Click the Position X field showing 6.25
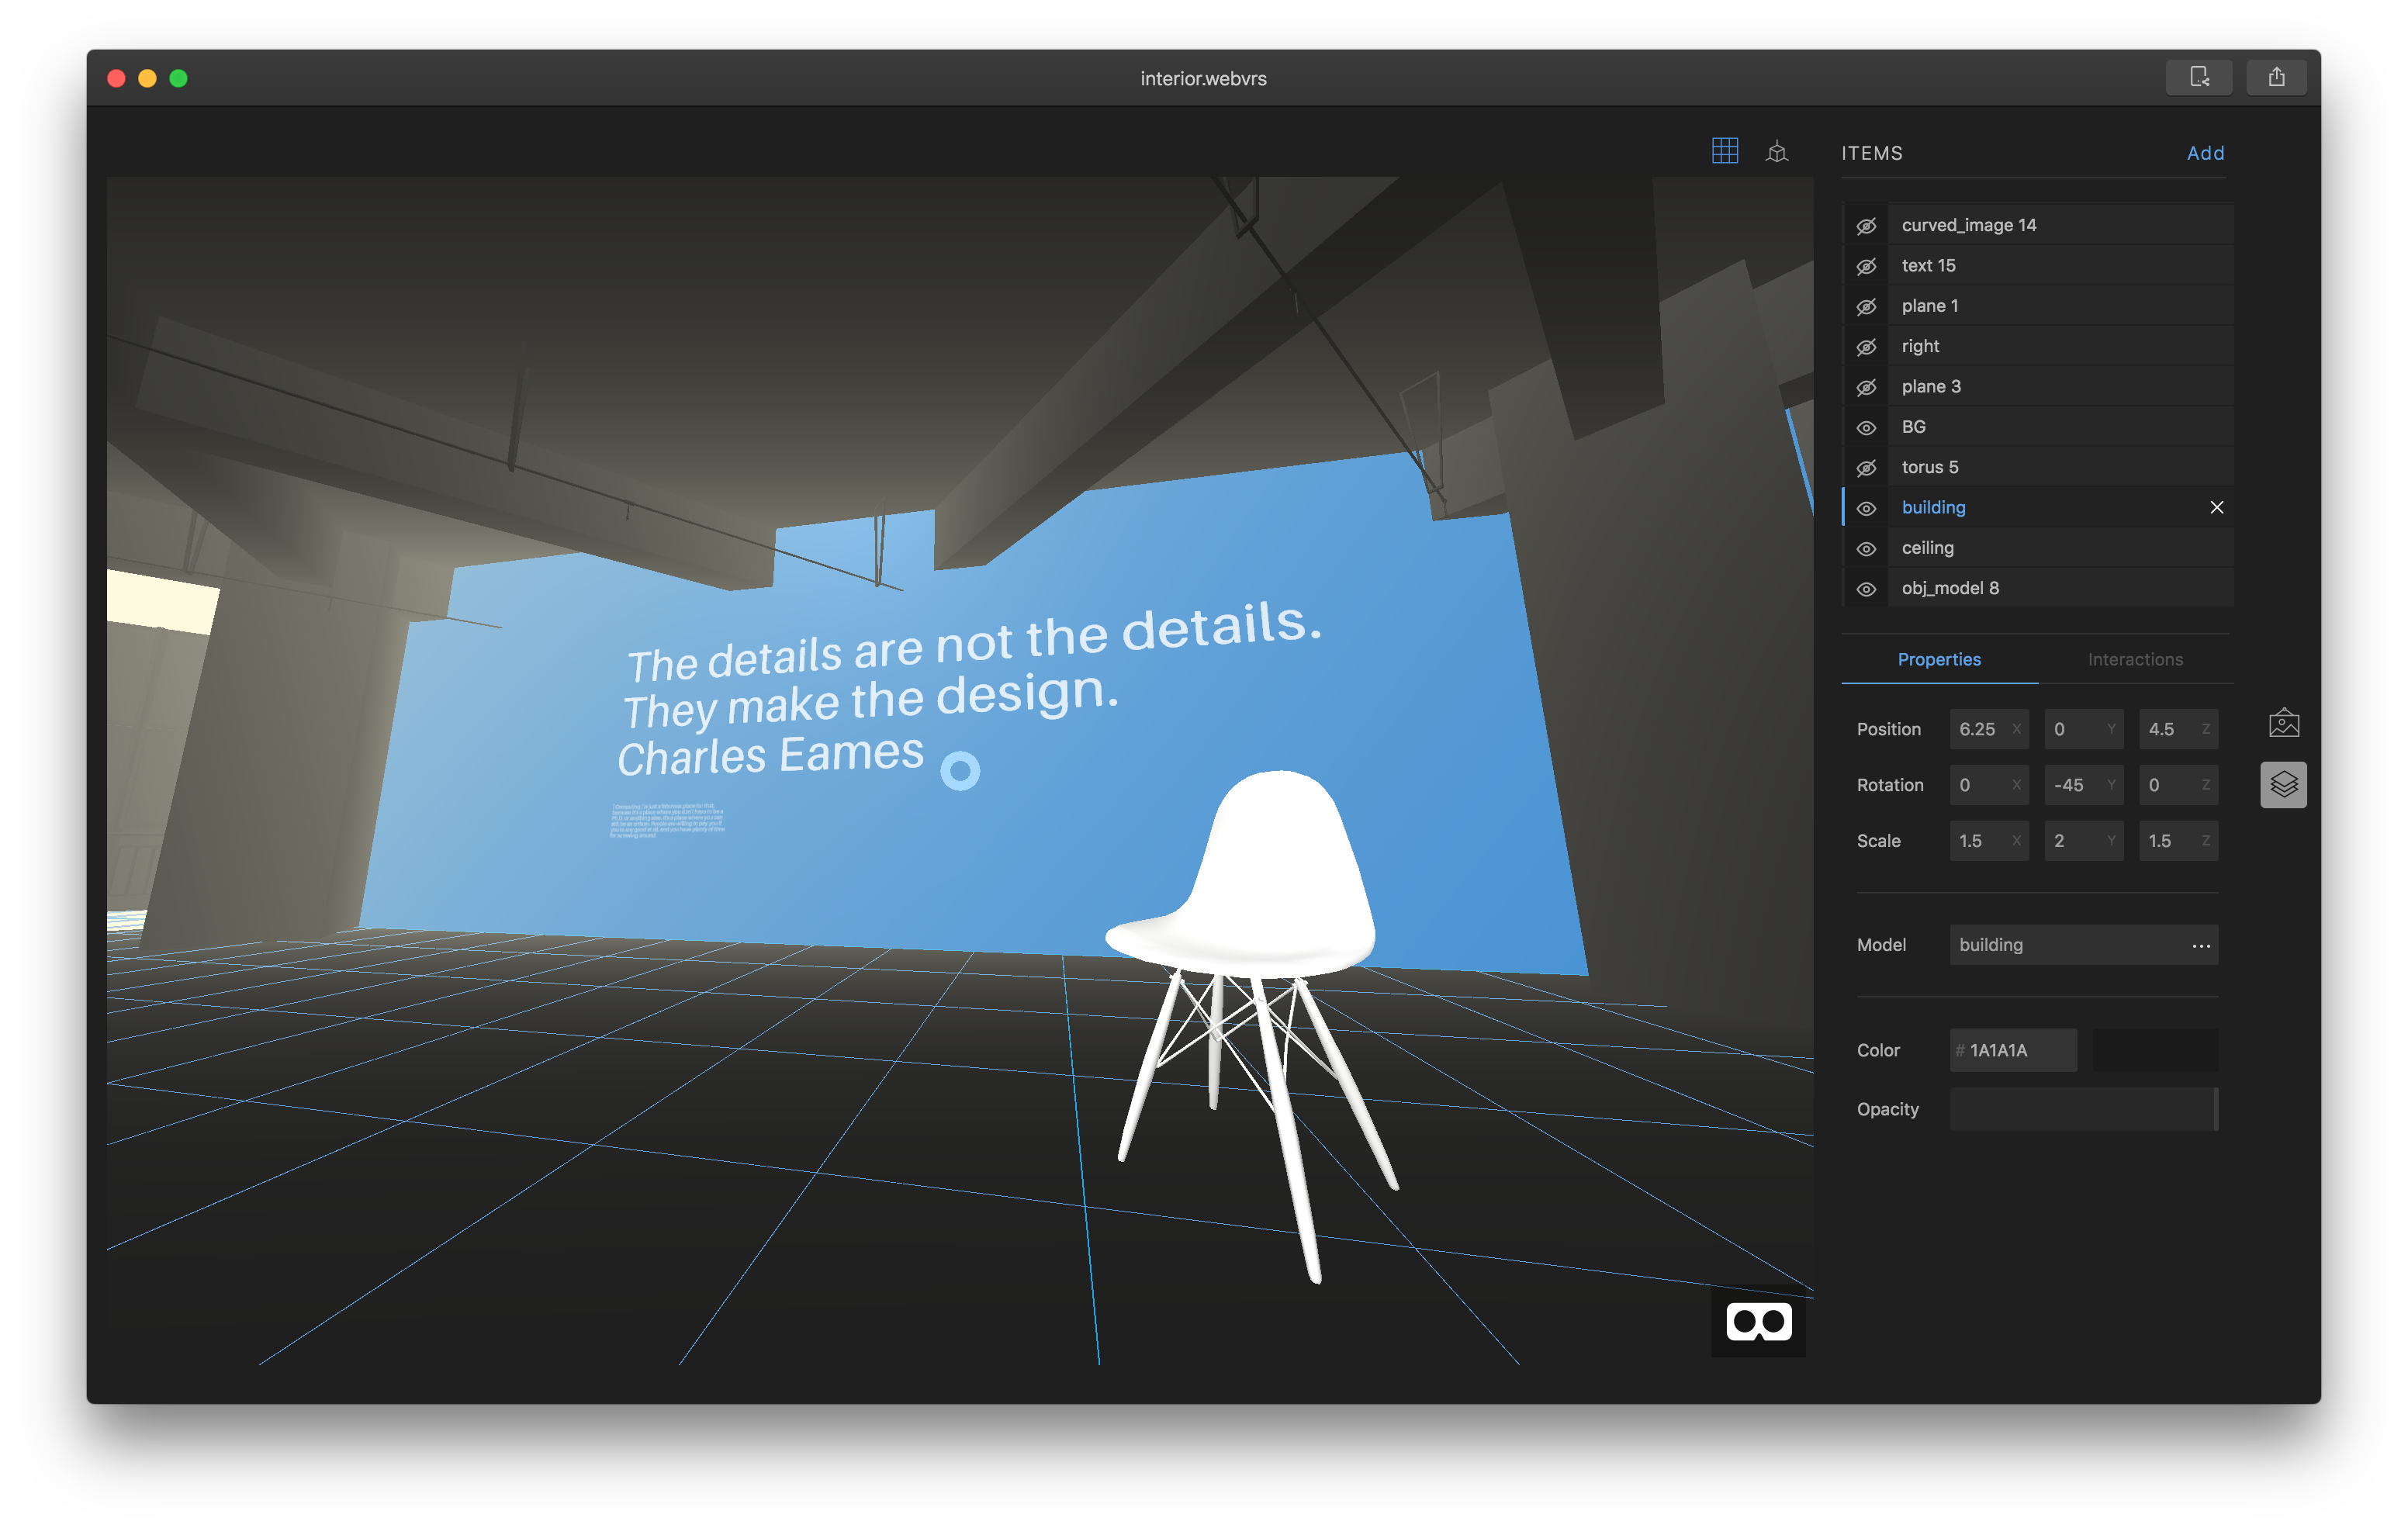 (x=1988, y=729)
